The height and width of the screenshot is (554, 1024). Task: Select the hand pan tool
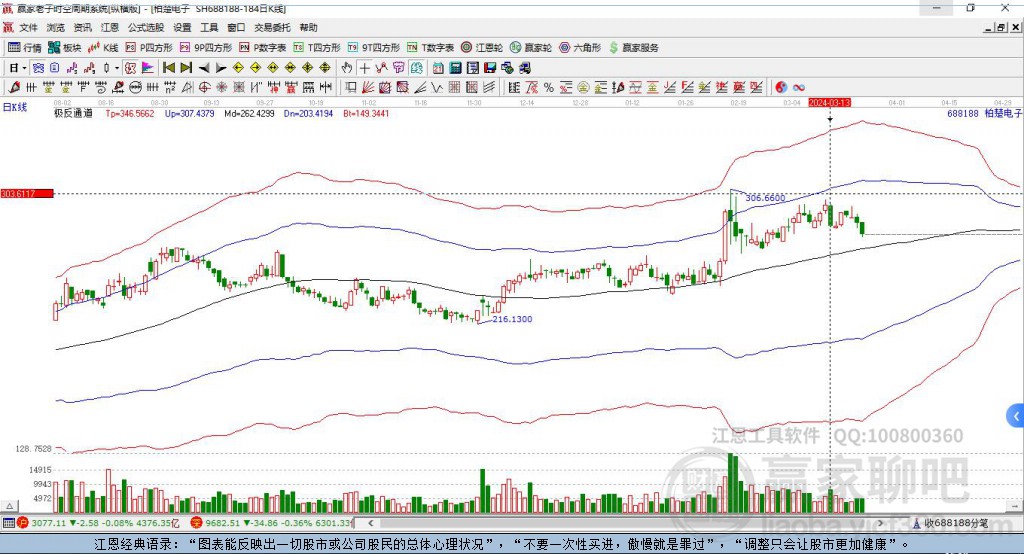pyautogui.click(x=347, y=68)
